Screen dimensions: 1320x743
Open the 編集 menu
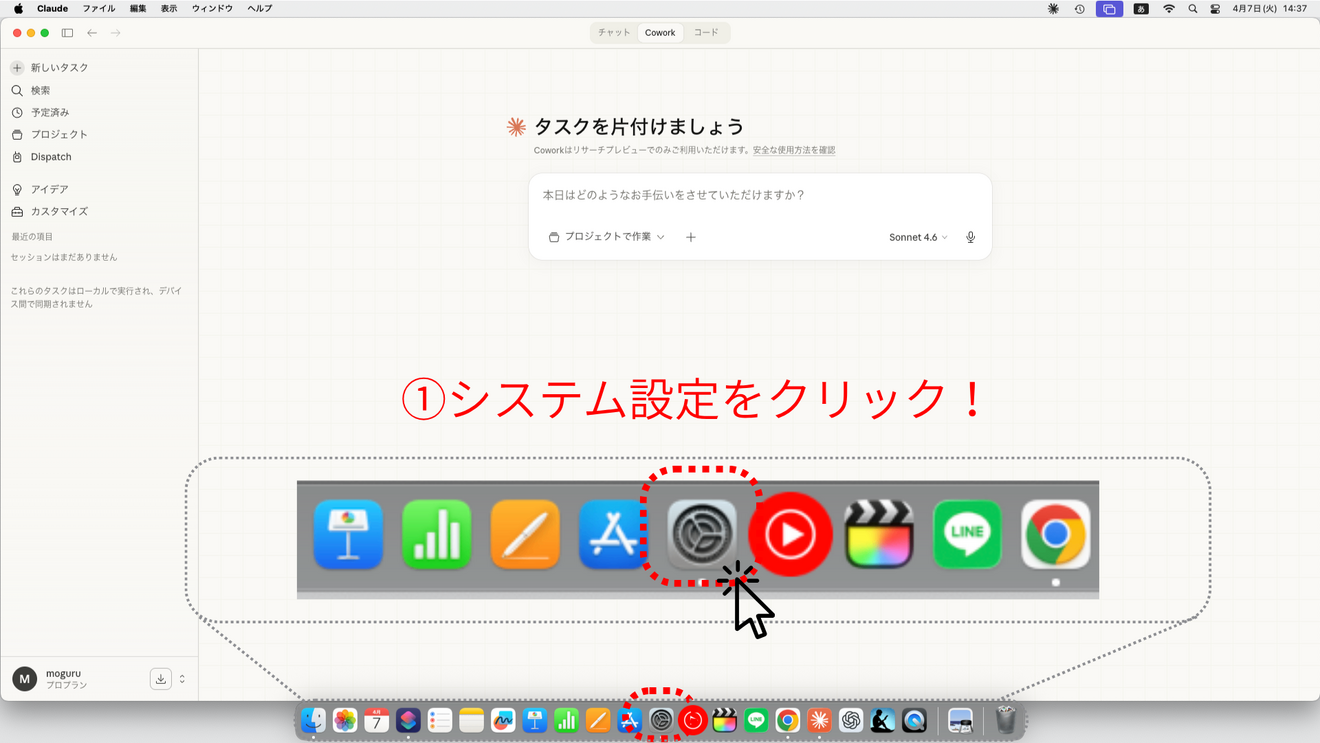coord(138,8)
